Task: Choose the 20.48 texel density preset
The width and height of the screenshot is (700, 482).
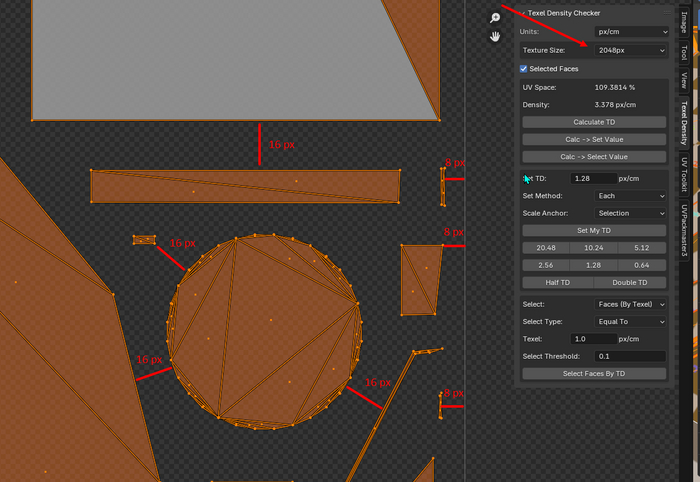Action: click(x=546, y=248)
